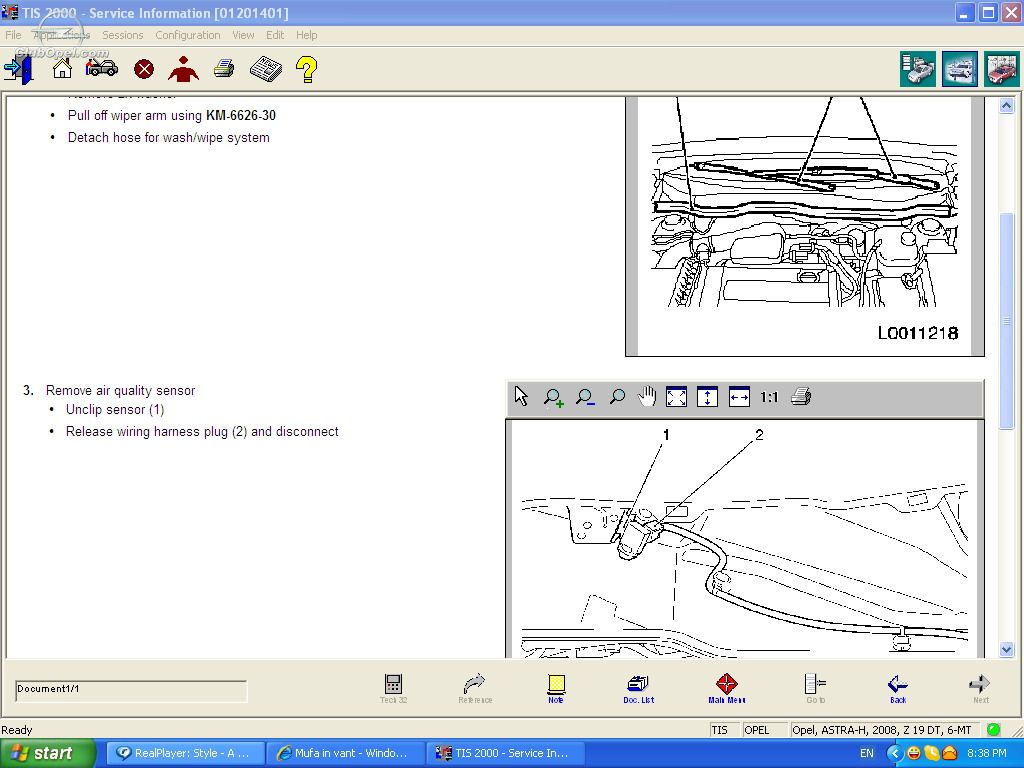Image resolution: width=1024 pixels, height=768 pixels.
Task: Fit the diagram to width
Action: pyautogui.click(x=739, y=397)
